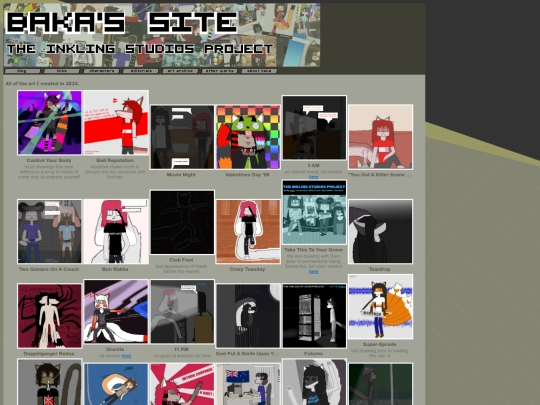Click the 'Doppelganger Redux' caption text
Viewport: 540px width, 405px height.
[x=49, y=353]
